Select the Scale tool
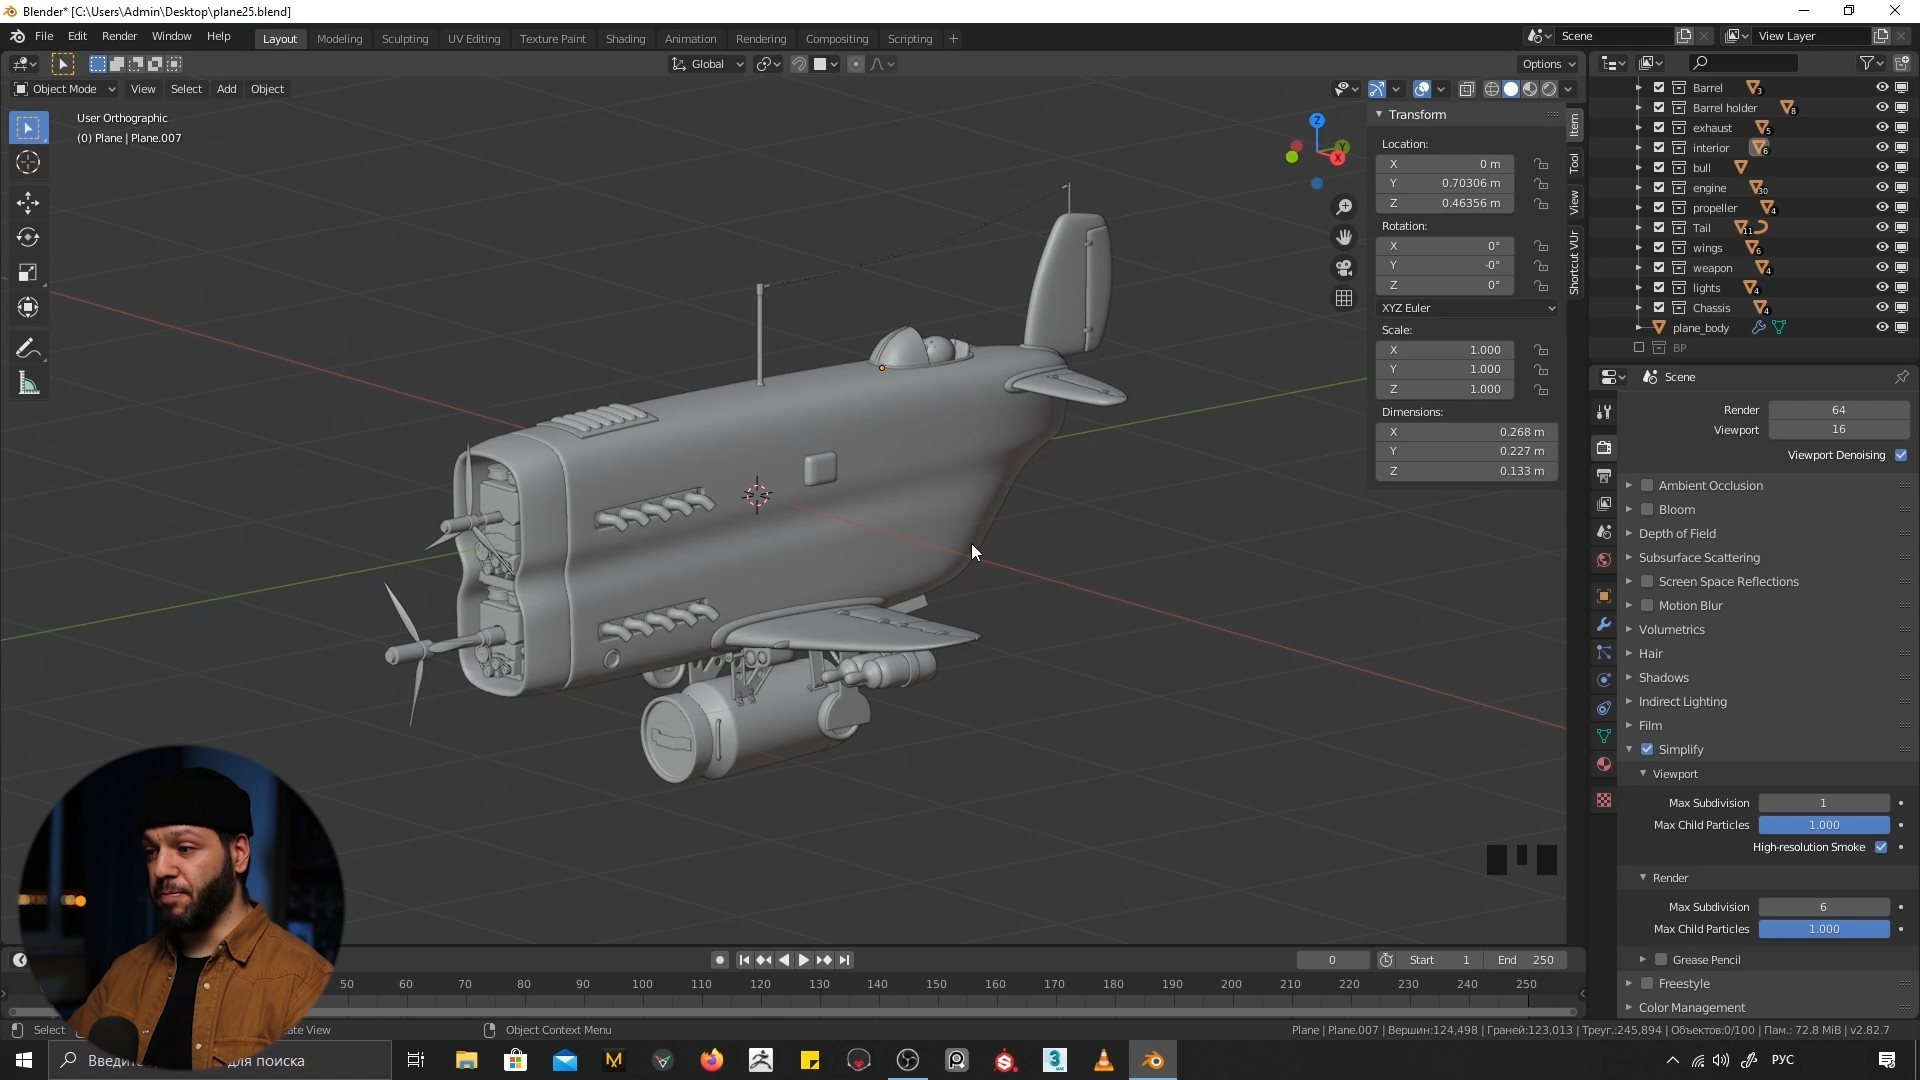 [28, 273]
